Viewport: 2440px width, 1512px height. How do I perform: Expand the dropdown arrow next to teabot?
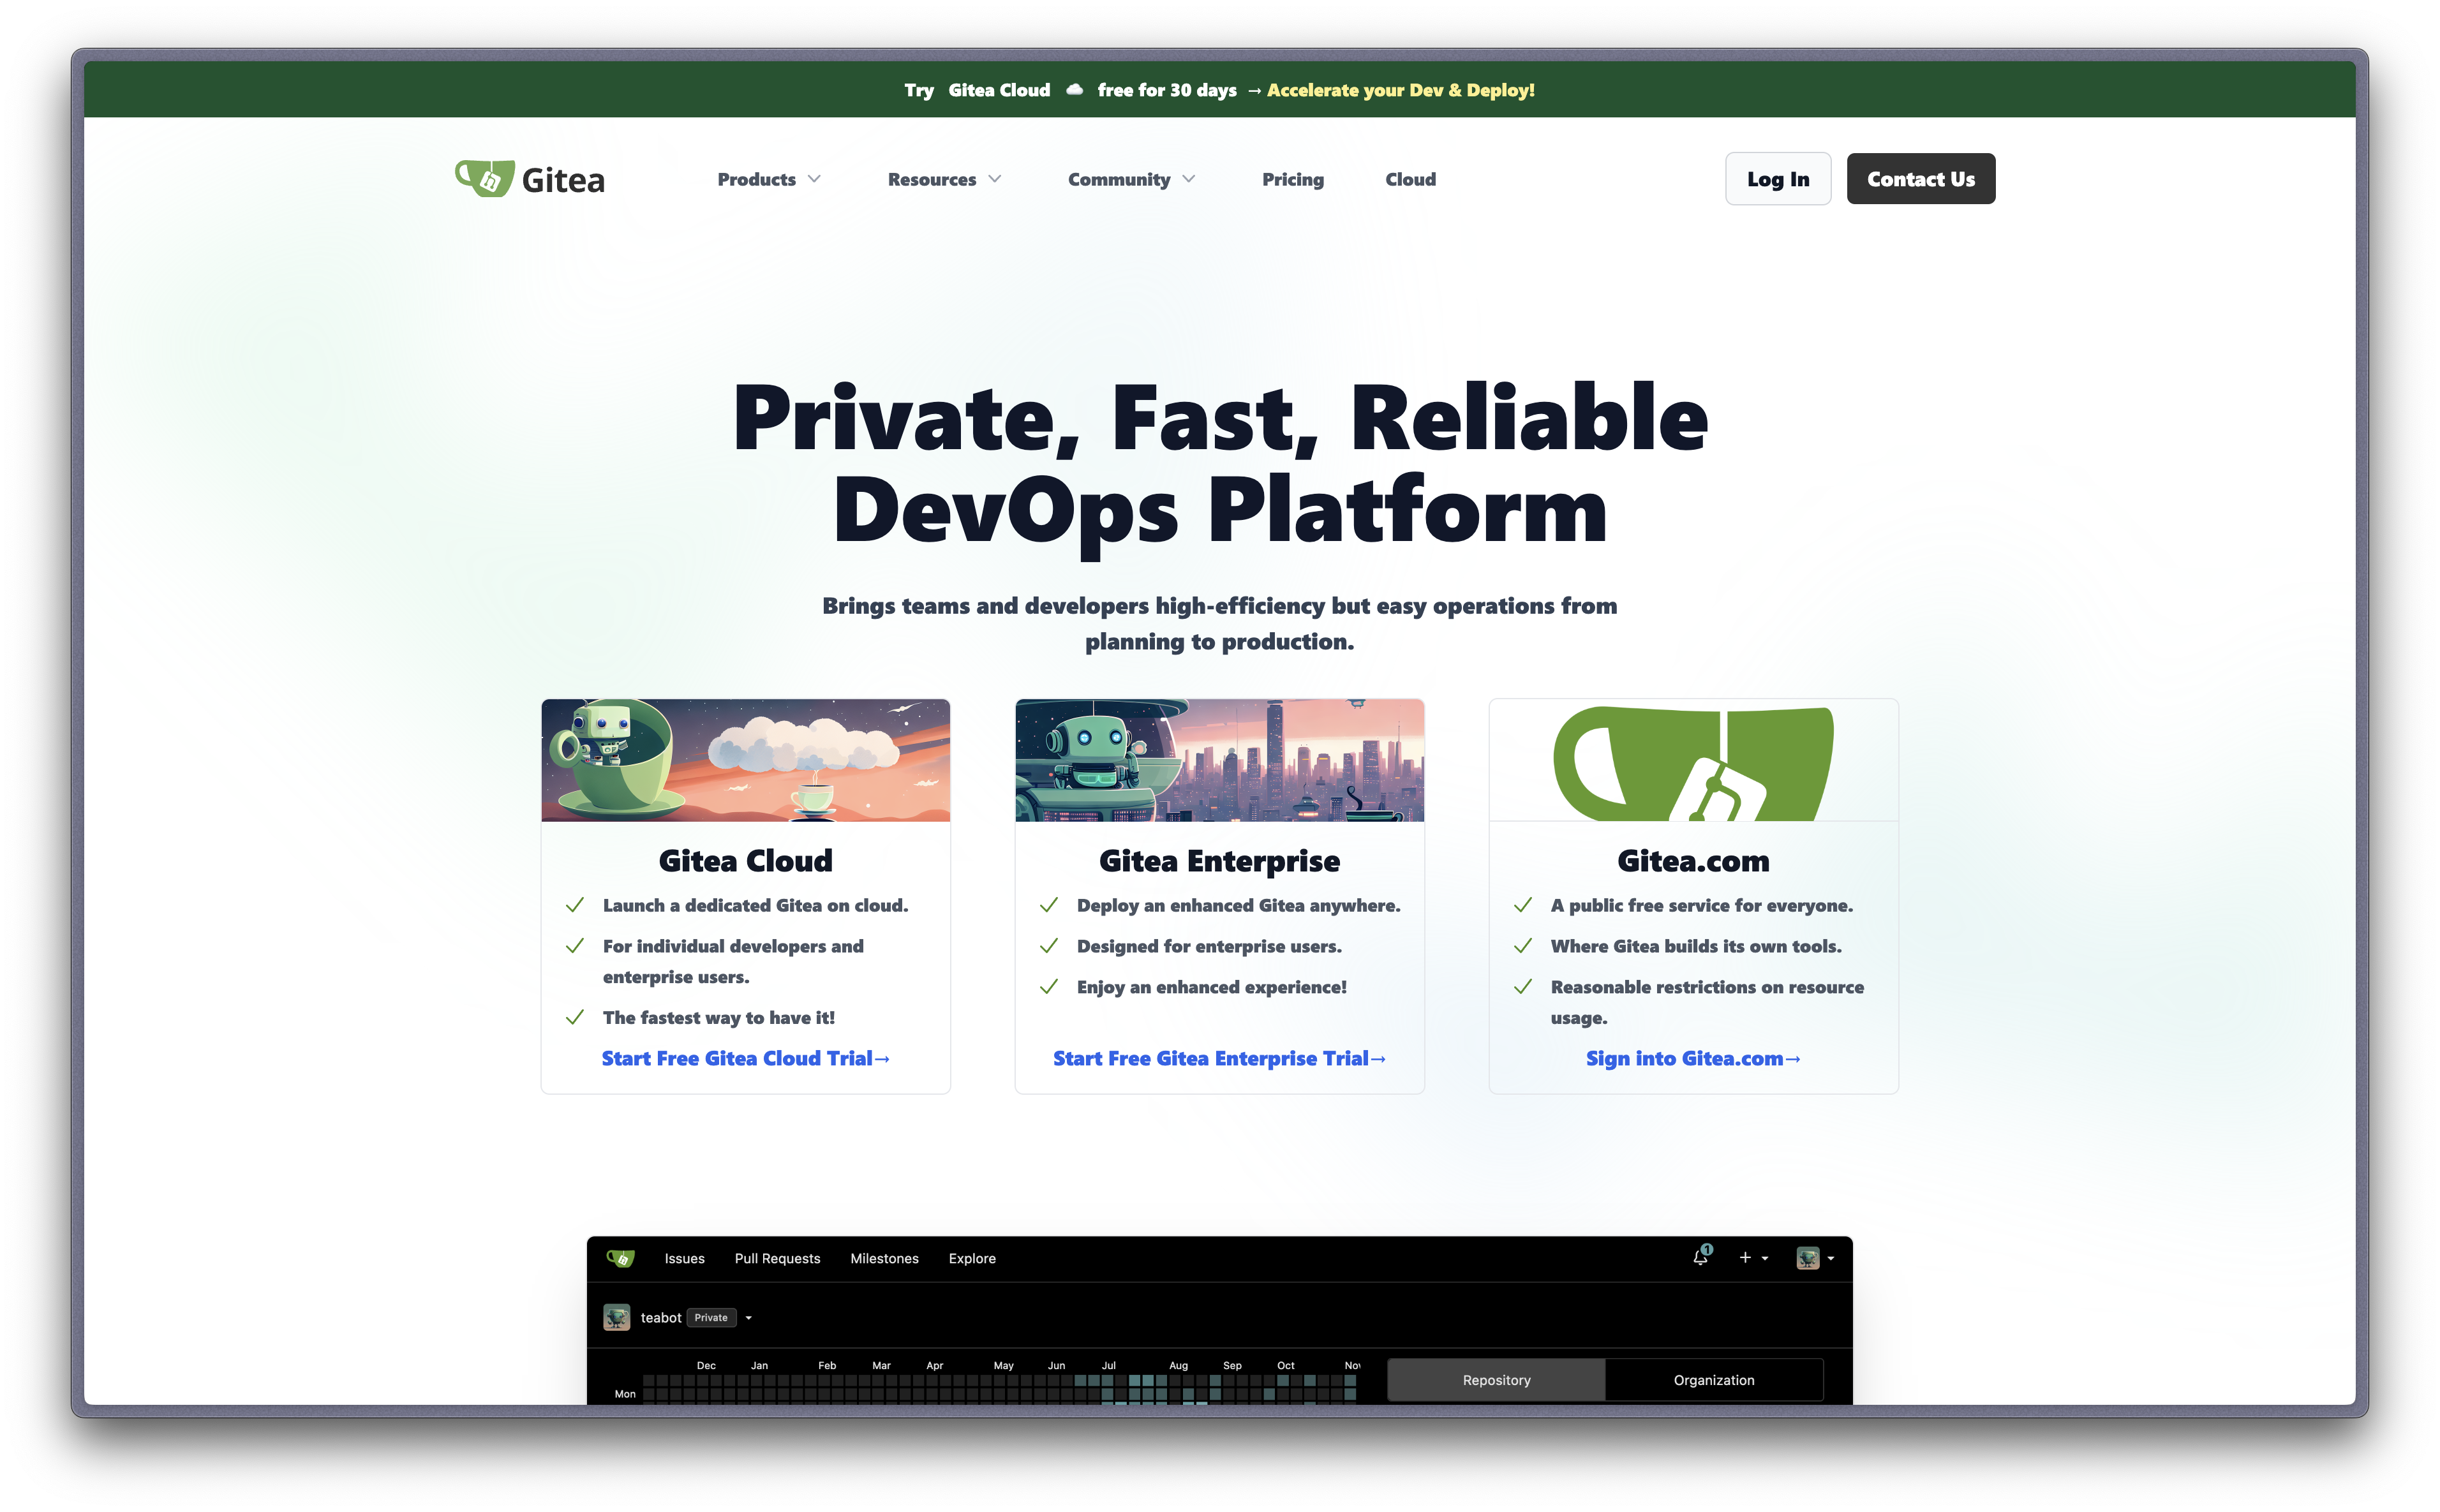pyautogui.click(x=748, y=1317)
